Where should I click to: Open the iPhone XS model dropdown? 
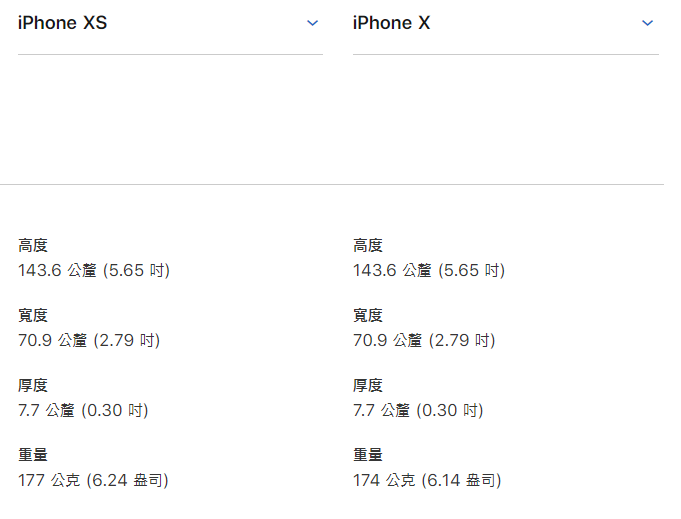coord(170,23)
